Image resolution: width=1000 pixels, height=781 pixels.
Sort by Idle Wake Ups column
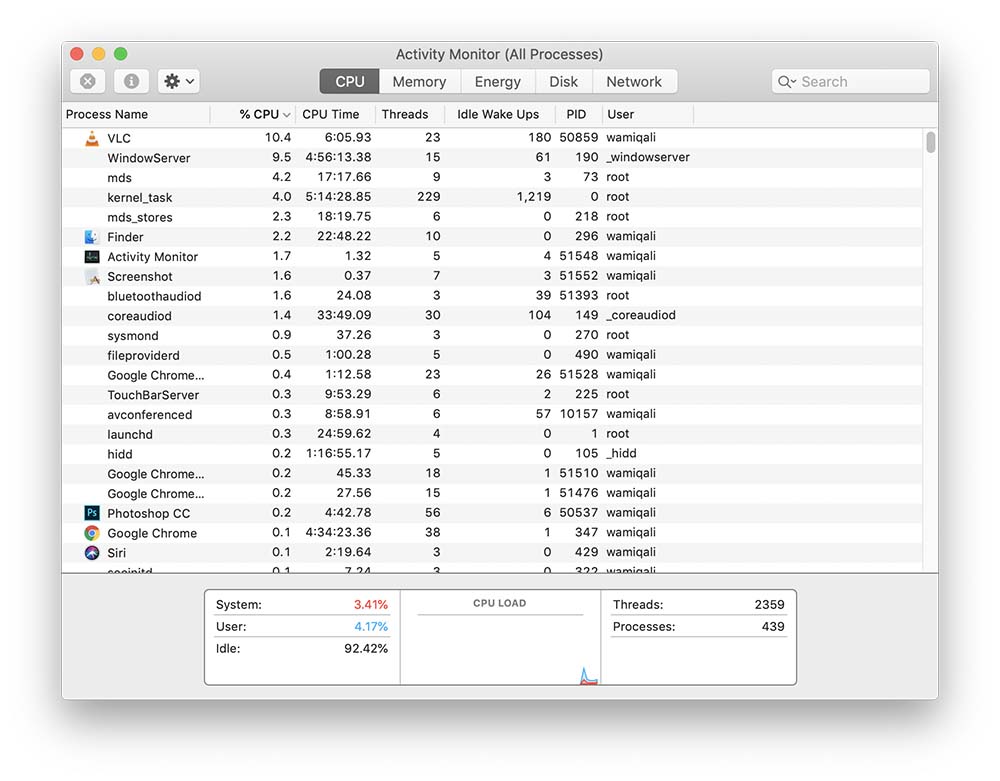(499, 115)
